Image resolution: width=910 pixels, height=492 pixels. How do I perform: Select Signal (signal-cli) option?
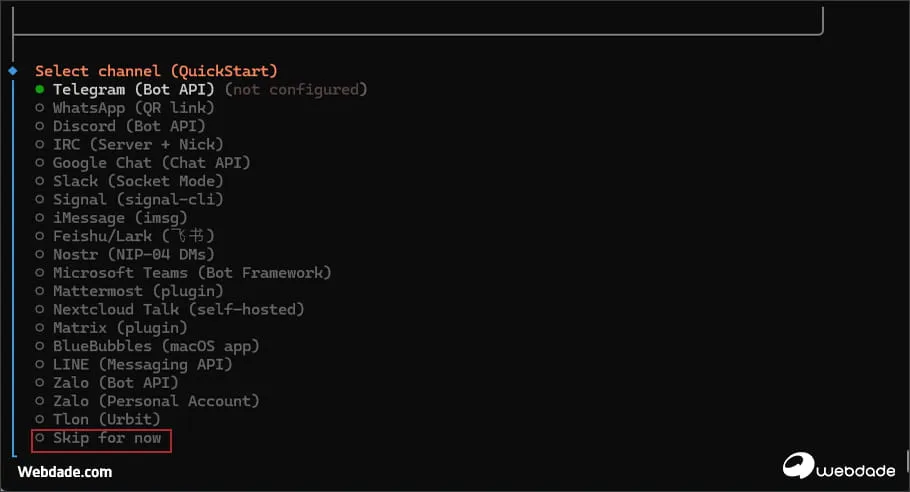(x=138, y=200)
